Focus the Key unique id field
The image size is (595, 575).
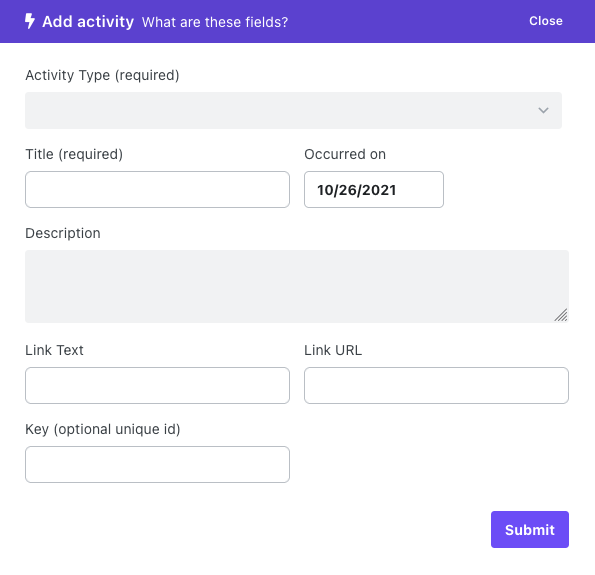pyautogui.click(x=157, y=464)
